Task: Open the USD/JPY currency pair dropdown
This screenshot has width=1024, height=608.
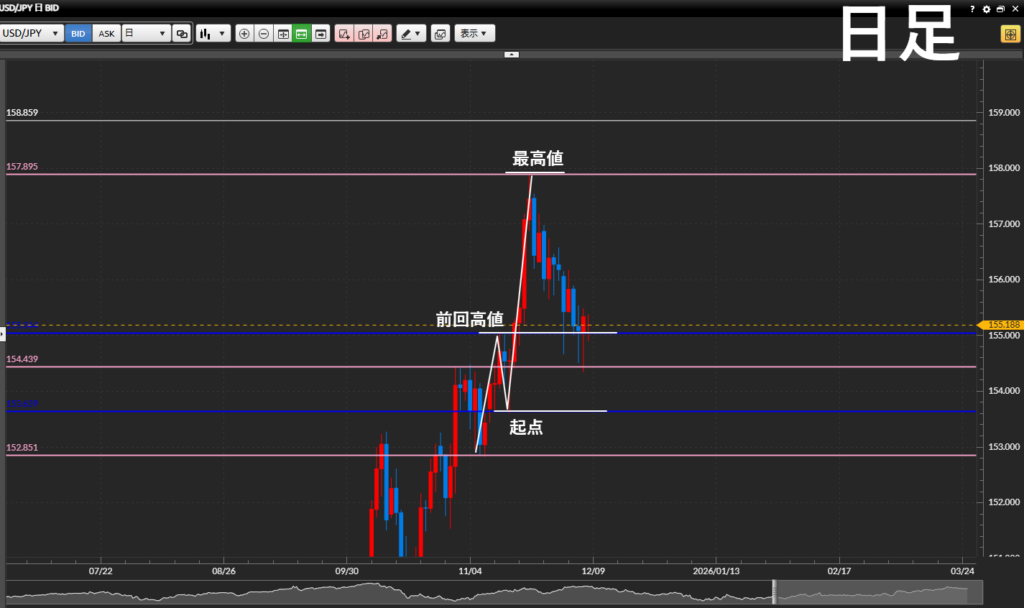Action: point(32,33)
